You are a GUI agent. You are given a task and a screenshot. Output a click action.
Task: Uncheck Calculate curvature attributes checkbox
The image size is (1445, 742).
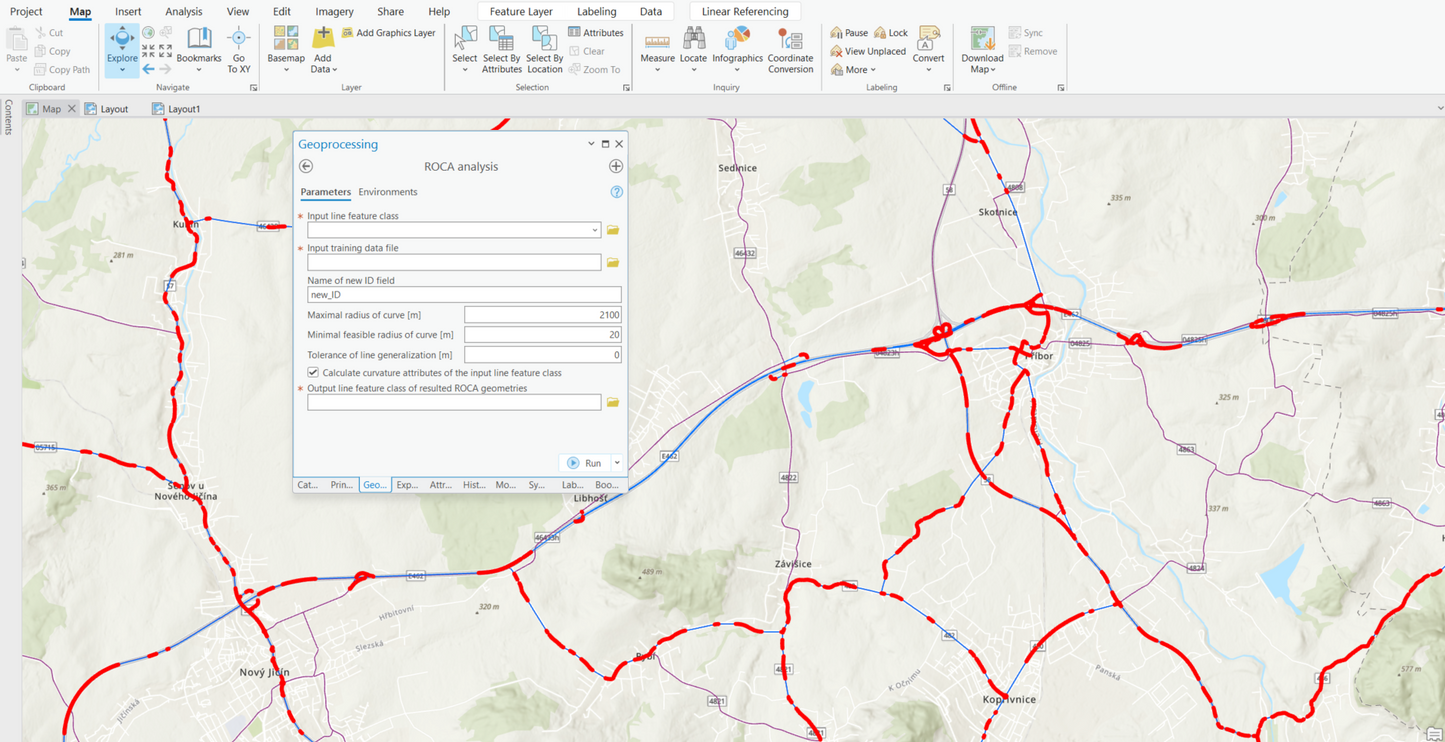click(x=313, y=373)
